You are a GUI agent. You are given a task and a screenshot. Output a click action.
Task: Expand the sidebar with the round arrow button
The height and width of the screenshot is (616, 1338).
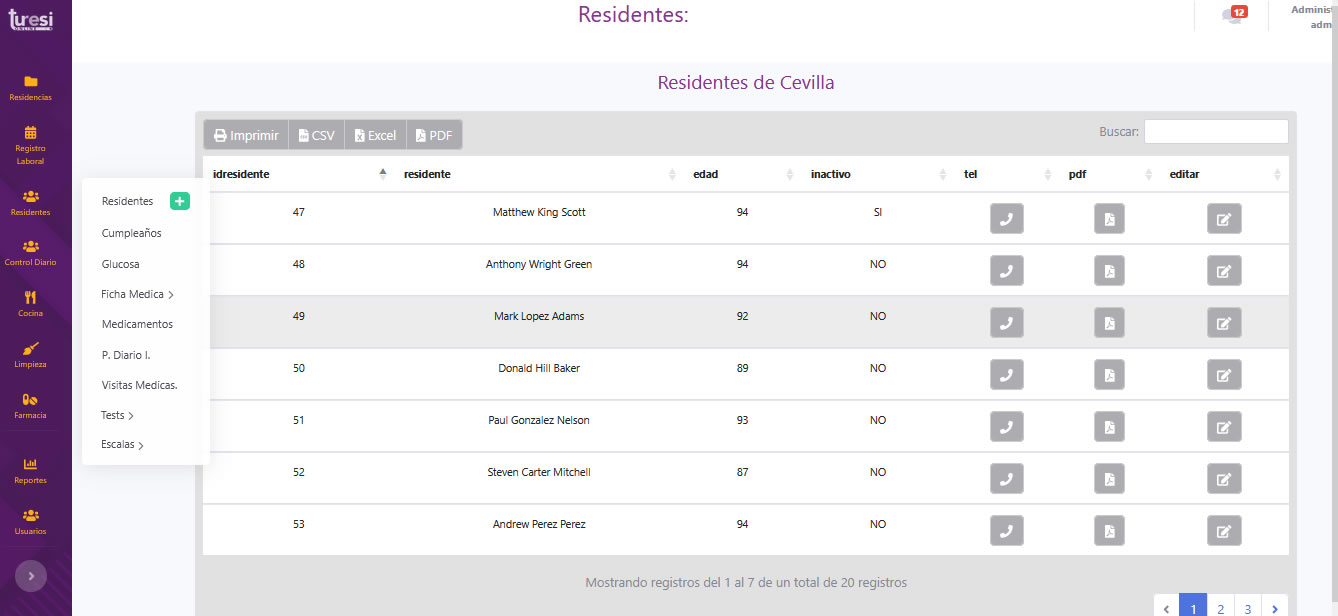pyautogui.click(x=31, y=576)
